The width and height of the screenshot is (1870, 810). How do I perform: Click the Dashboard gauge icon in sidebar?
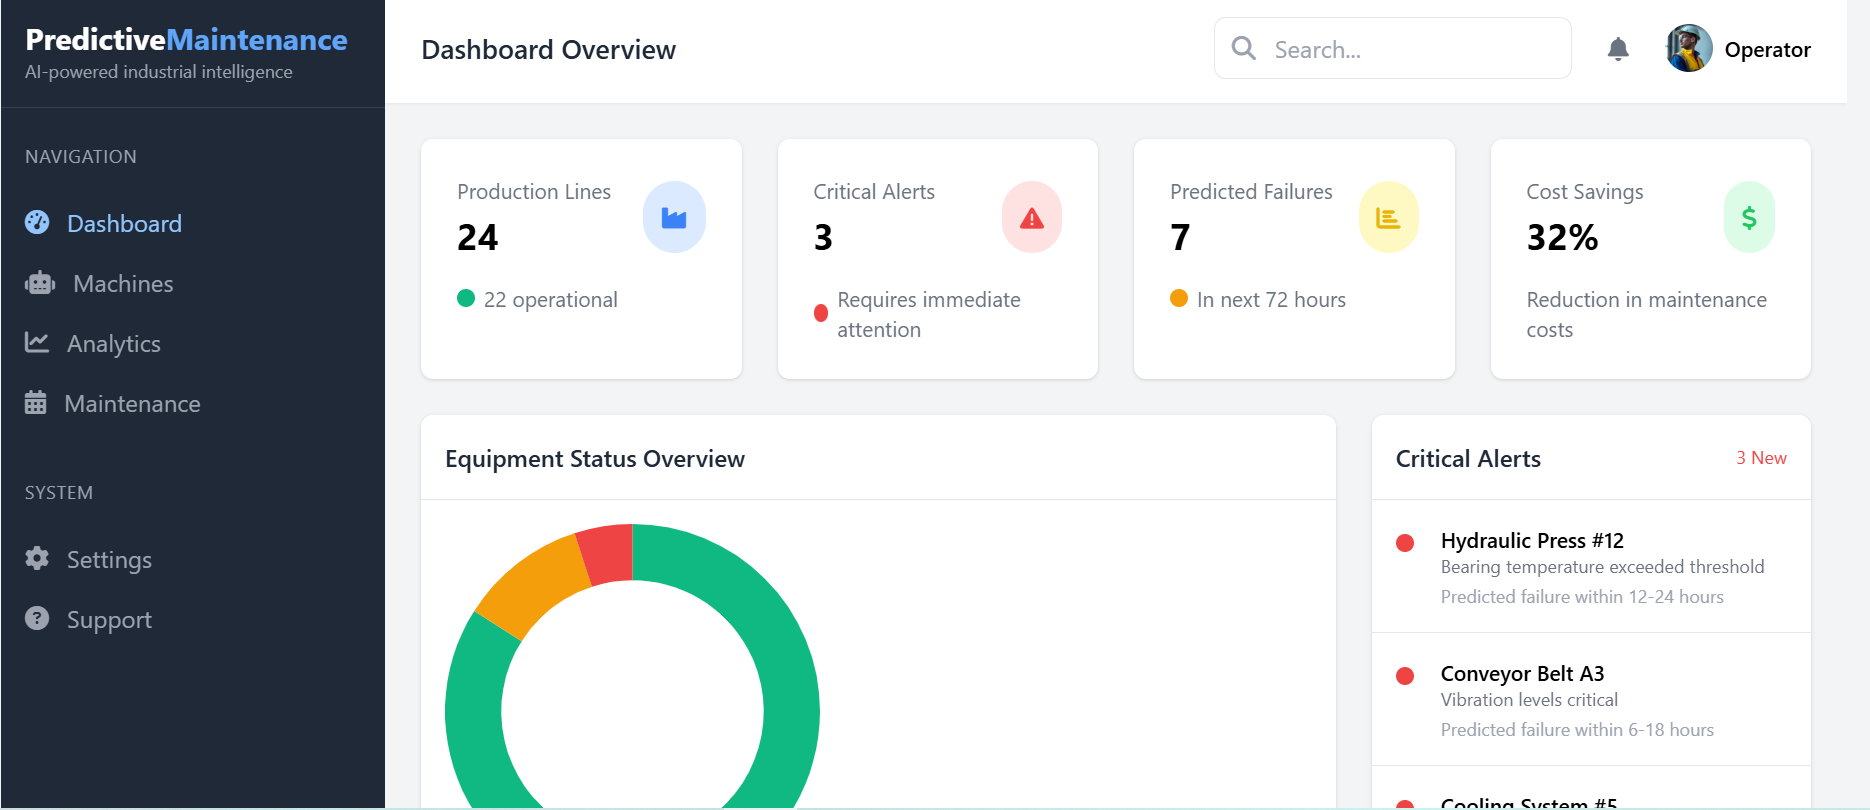[x=37, y=222]
